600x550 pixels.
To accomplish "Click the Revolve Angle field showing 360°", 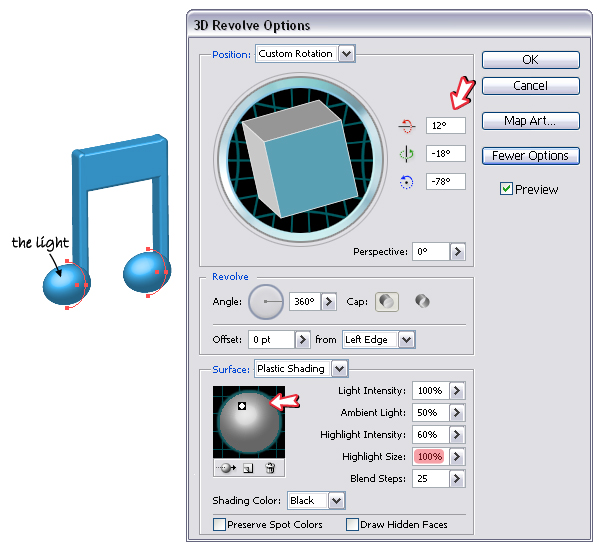I will pyautogui.click(x=305, y=302).
